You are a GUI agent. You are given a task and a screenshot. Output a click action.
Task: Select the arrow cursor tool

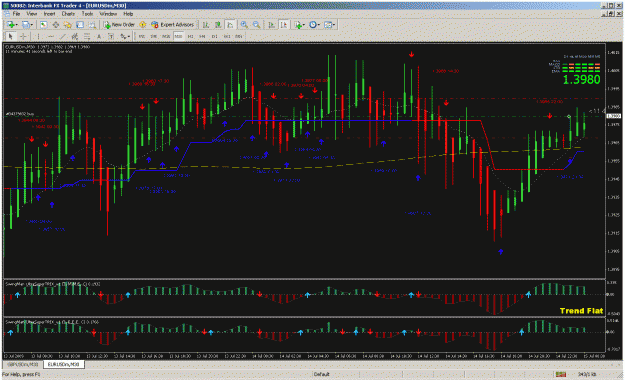pyautogui.click(x=10, y=36)
